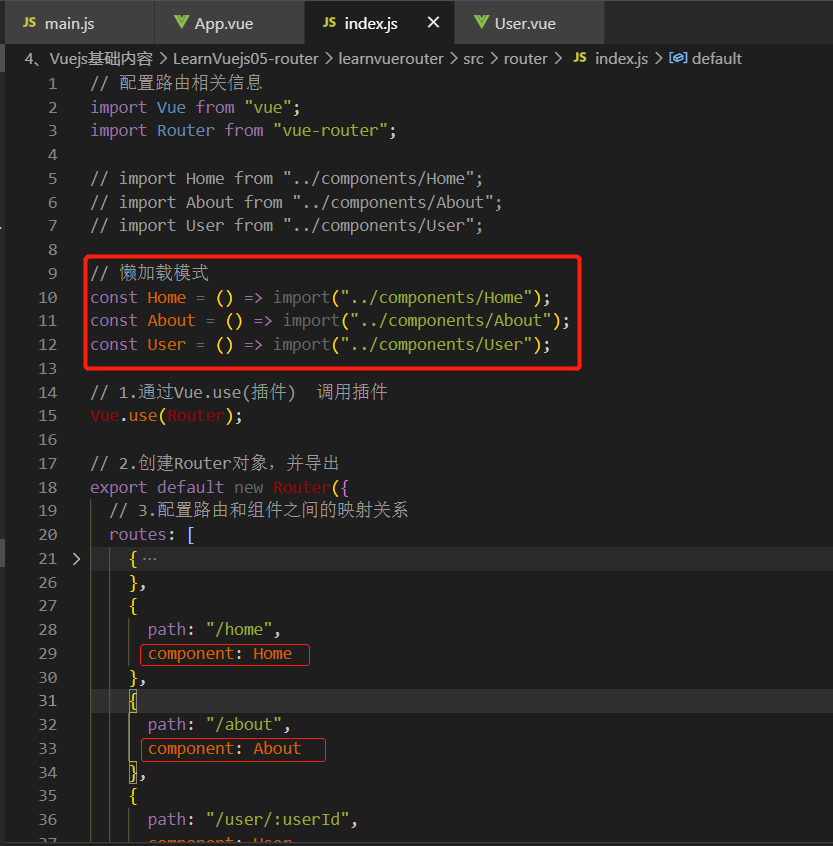The height and width of the screenshot is (846, 833).
Task: Click the "../components/About" import path on line 11
Action: (452, 320)
